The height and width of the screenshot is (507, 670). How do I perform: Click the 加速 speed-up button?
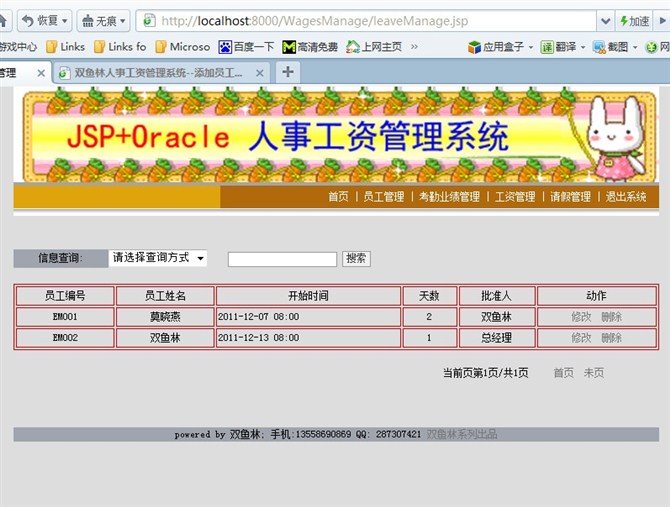pyautogui.click(x=634, y=21)
